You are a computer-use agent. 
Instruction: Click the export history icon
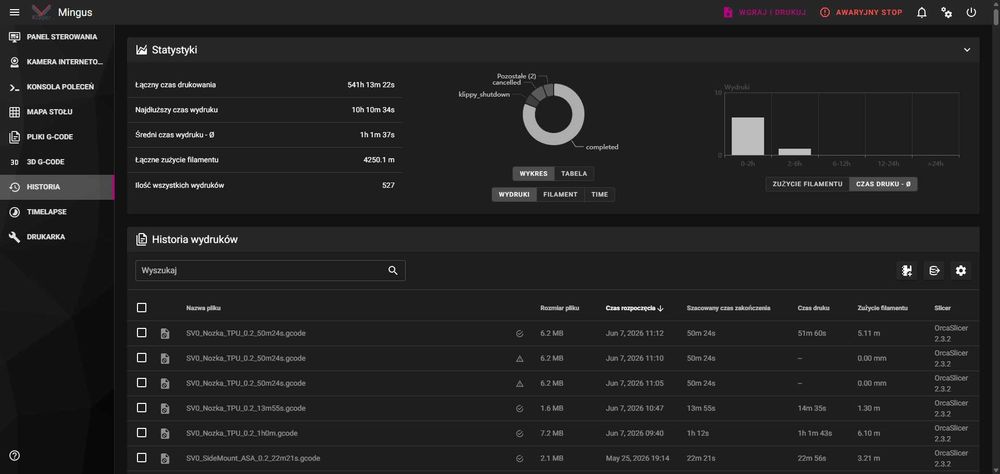(934, 270)
